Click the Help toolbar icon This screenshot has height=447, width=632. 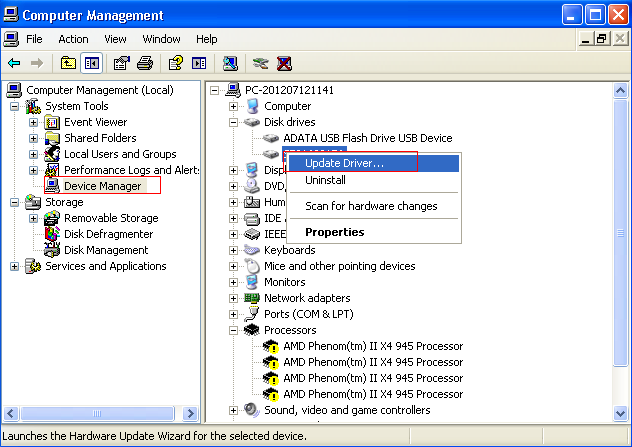[175, 64]
